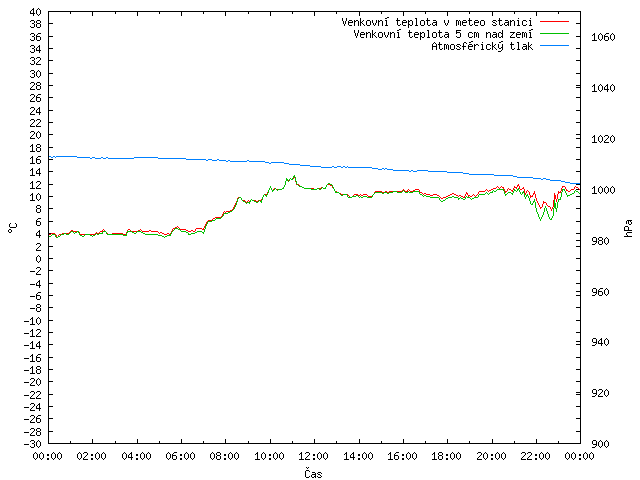Click the 30 label on temperature axis
Viewport: 640px width, 480px height.
pyautogui.click(x=36, y=74)
